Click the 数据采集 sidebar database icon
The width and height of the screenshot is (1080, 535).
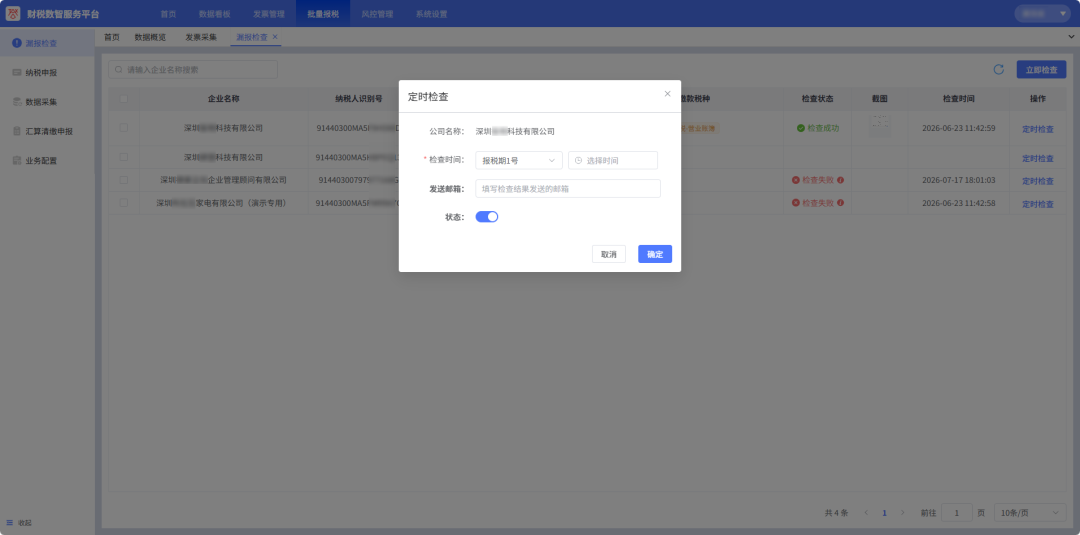[x=17, y=102]
